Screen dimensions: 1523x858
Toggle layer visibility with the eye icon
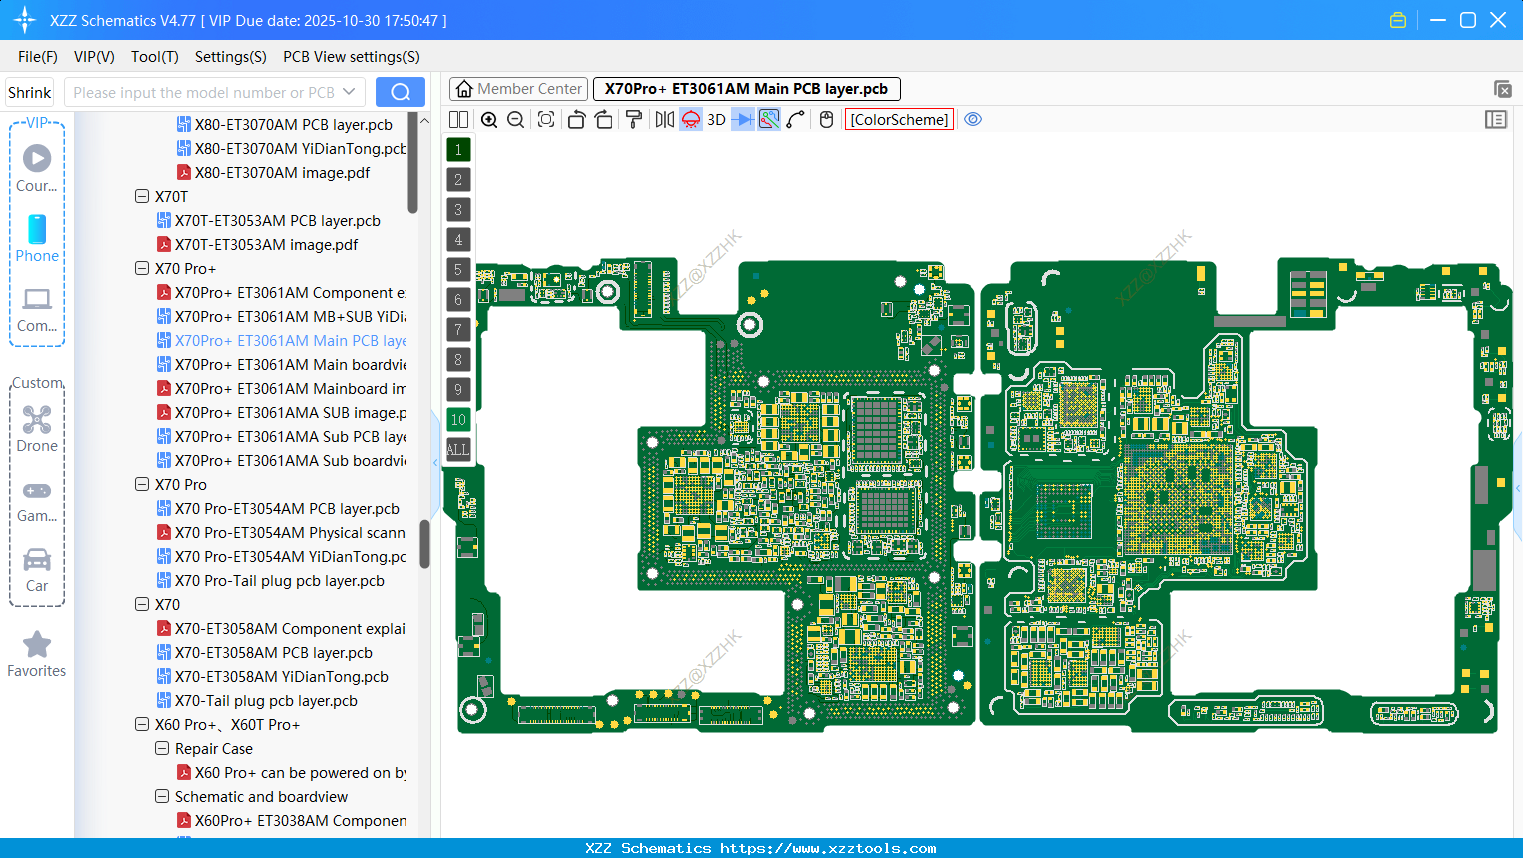[x=973, y=119]
